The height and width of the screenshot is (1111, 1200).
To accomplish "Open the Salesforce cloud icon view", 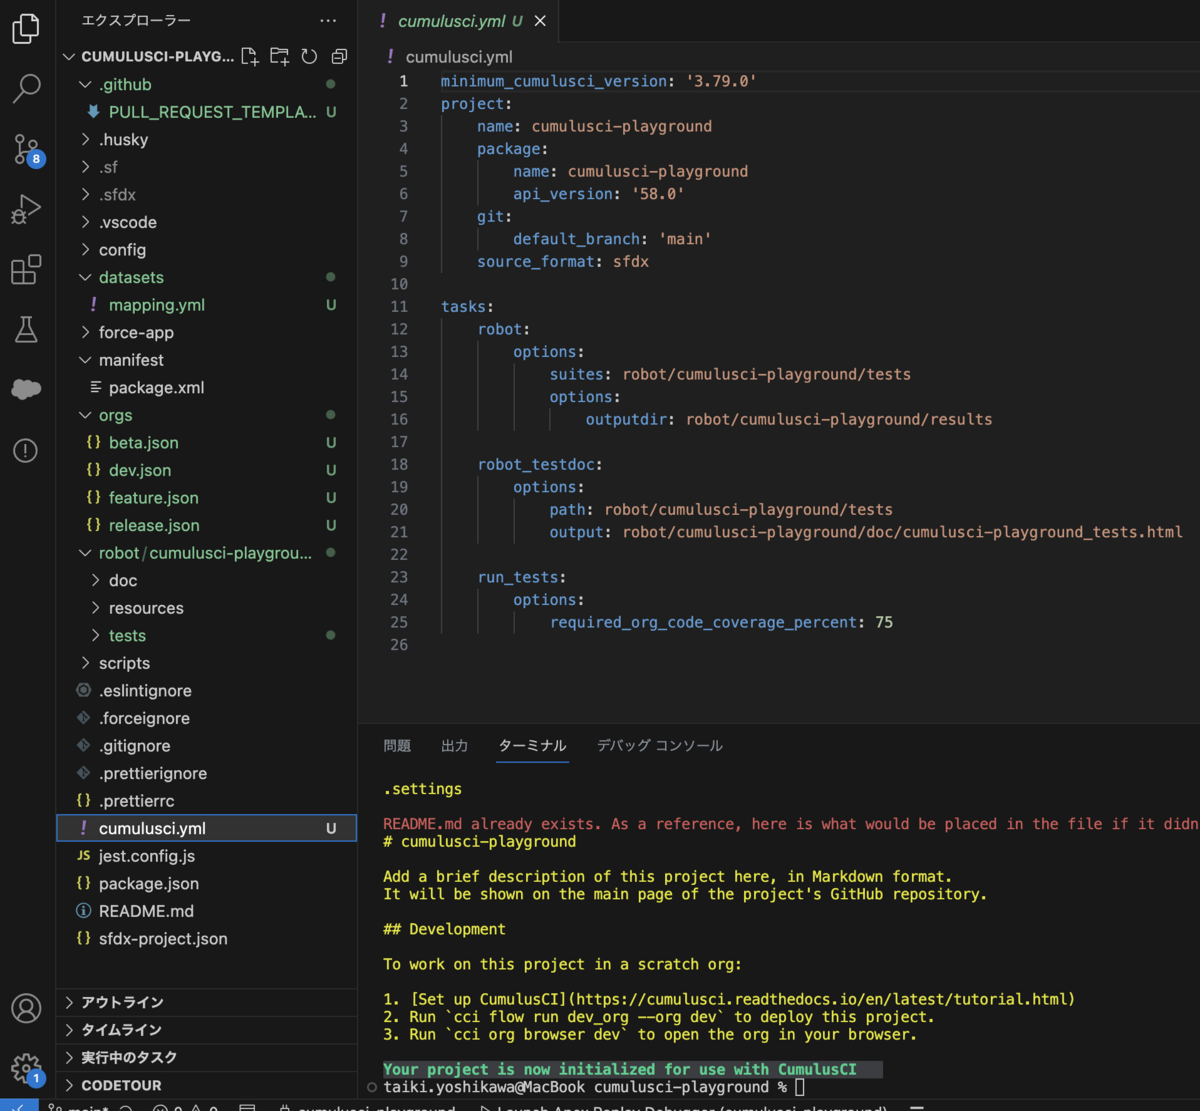I will point(26,390).
